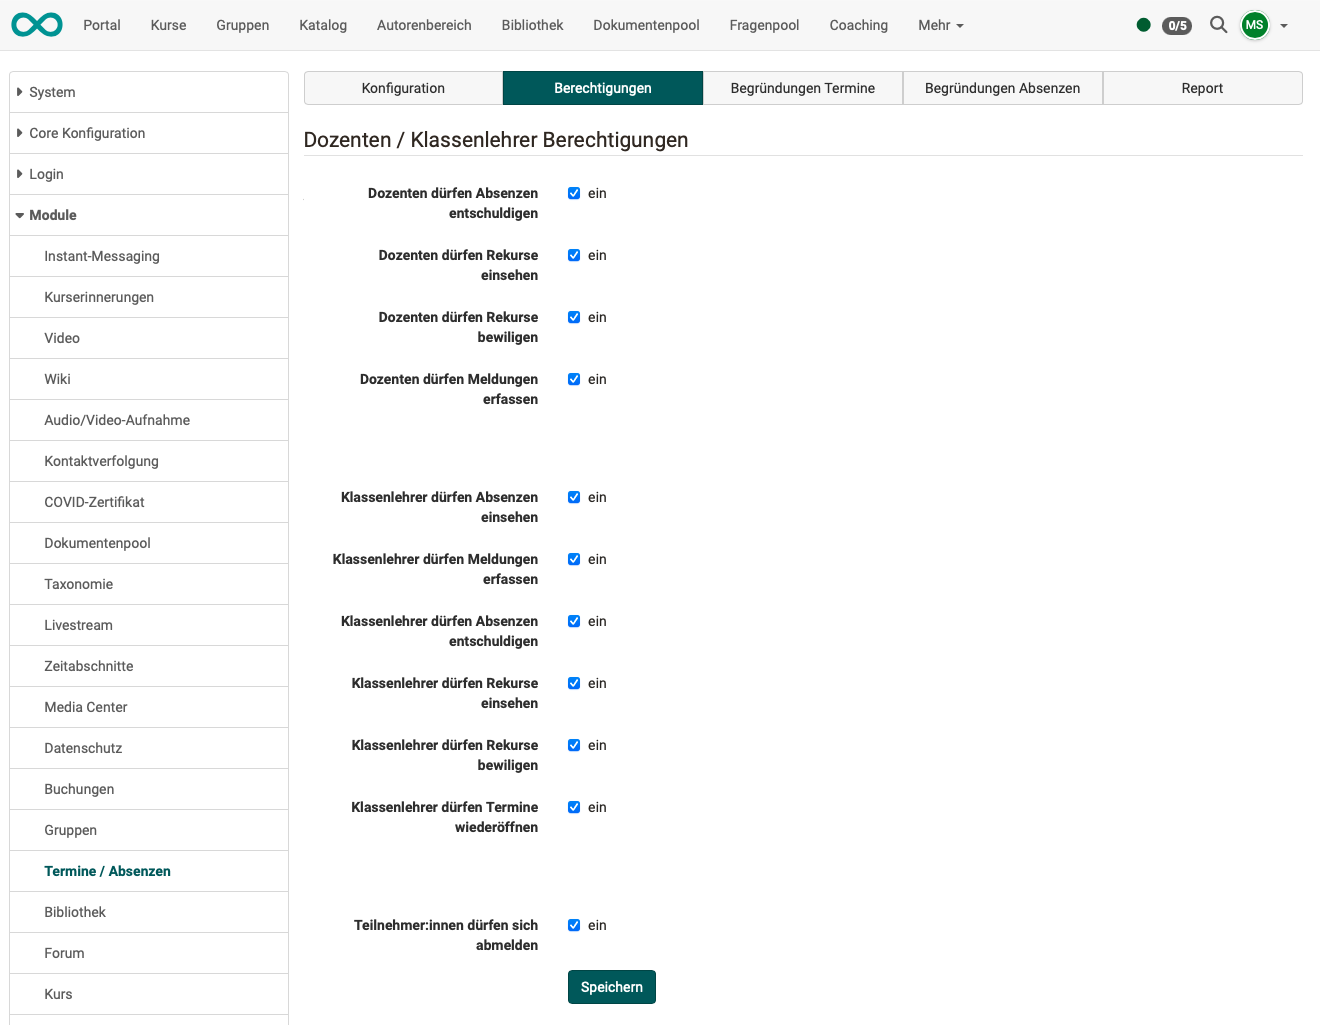Image resolution: width=1320 pixels, height=1025 pixels.
Task: Open the caret next to the user avatar
Action: point(1284,27)
